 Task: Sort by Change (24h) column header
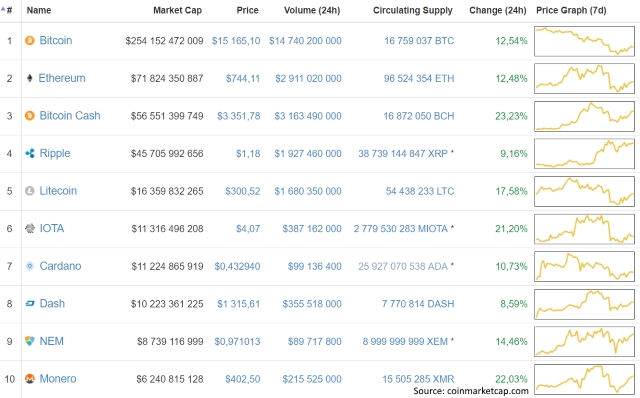(498, 10)
